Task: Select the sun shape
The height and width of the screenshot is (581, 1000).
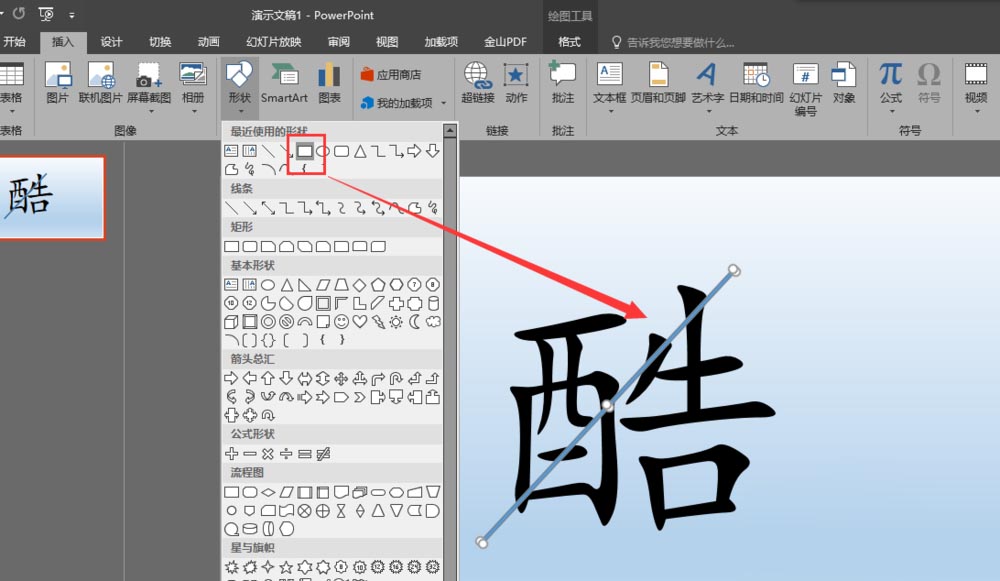Action: pos(396,321)
